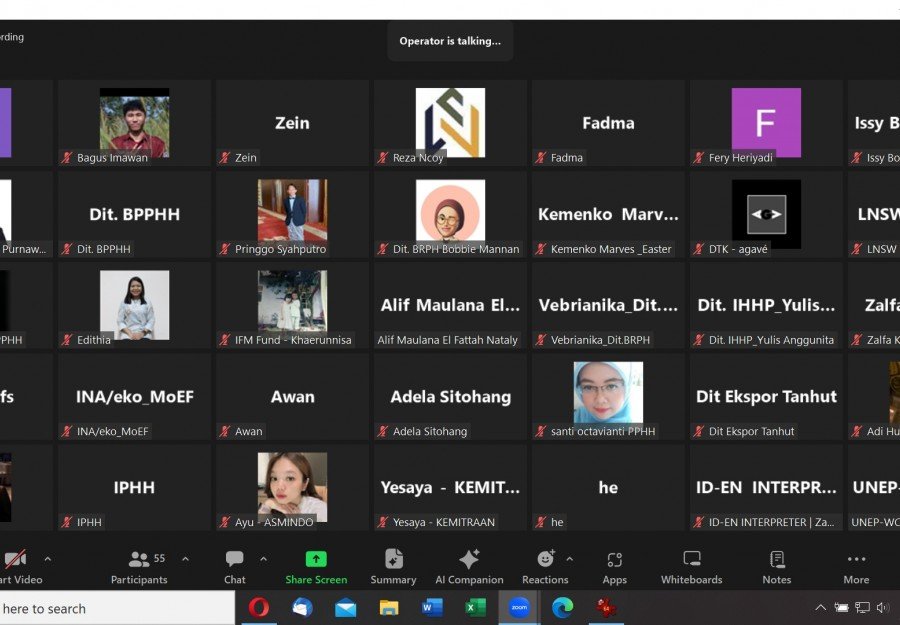Expand the video options arrow
The image size is (900, 625).
[x=47, y=559]
